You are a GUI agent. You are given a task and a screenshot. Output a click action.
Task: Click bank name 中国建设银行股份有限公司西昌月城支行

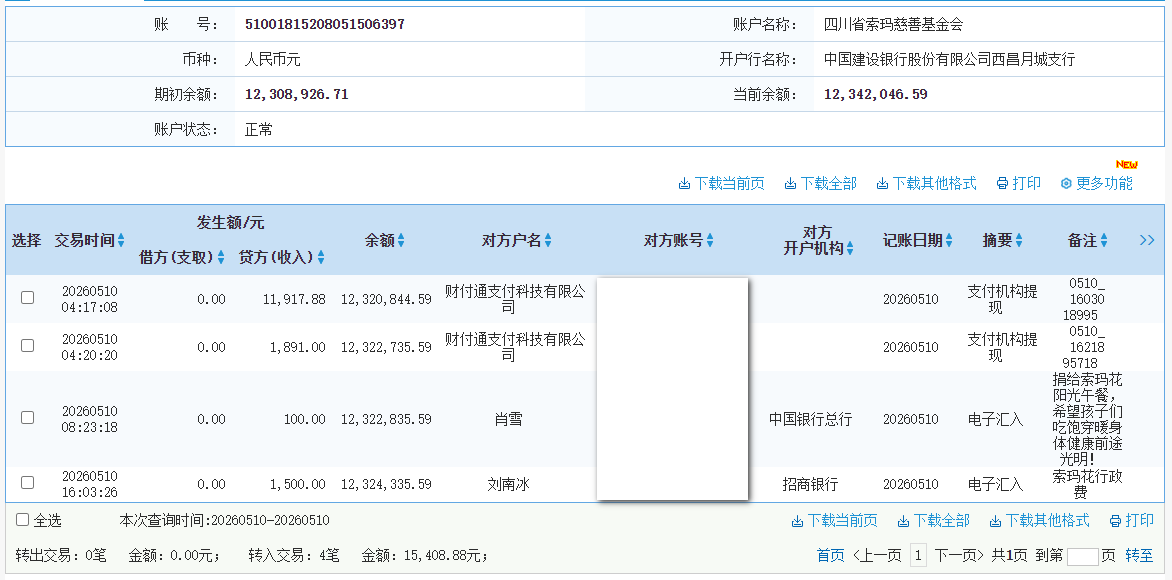click(949, 60)
